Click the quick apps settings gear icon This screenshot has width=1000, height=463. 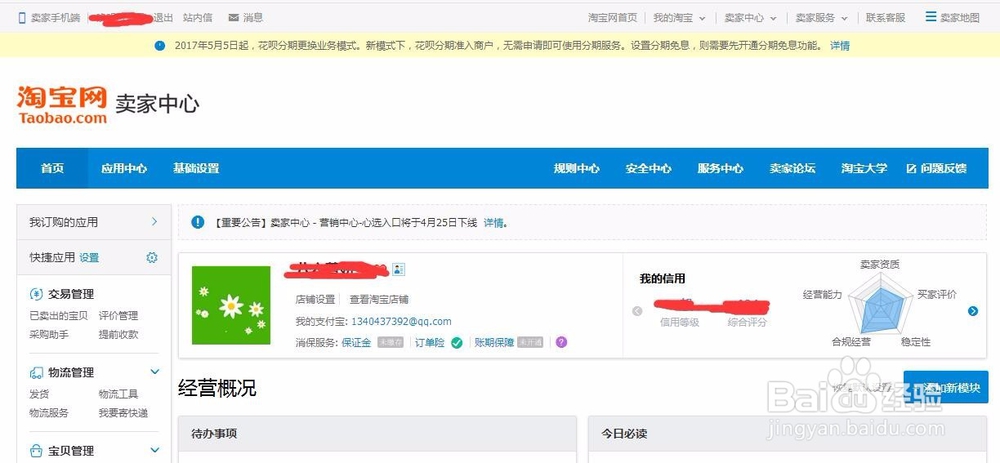pyautogui.click(x=152, y=258)
